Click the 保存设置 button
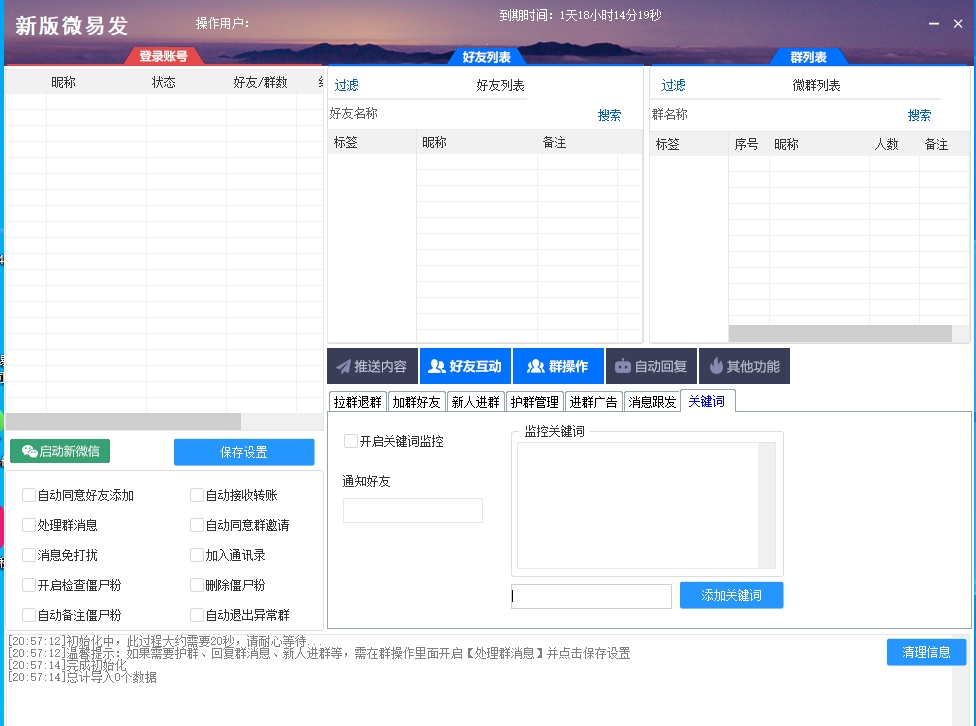976x726 pixels. coord(244,452)
